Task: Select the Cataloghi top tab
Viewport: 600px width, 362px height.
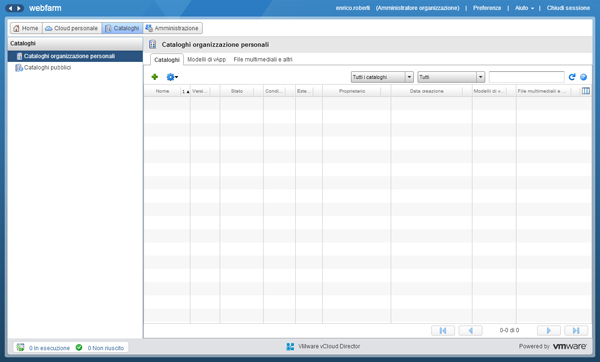Action: tap(122, 28)
